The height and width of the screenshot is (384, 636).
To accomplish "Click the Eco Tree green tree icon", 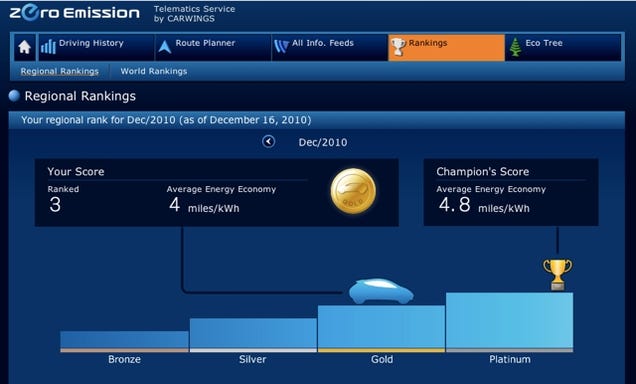I will tap(515, 47).
